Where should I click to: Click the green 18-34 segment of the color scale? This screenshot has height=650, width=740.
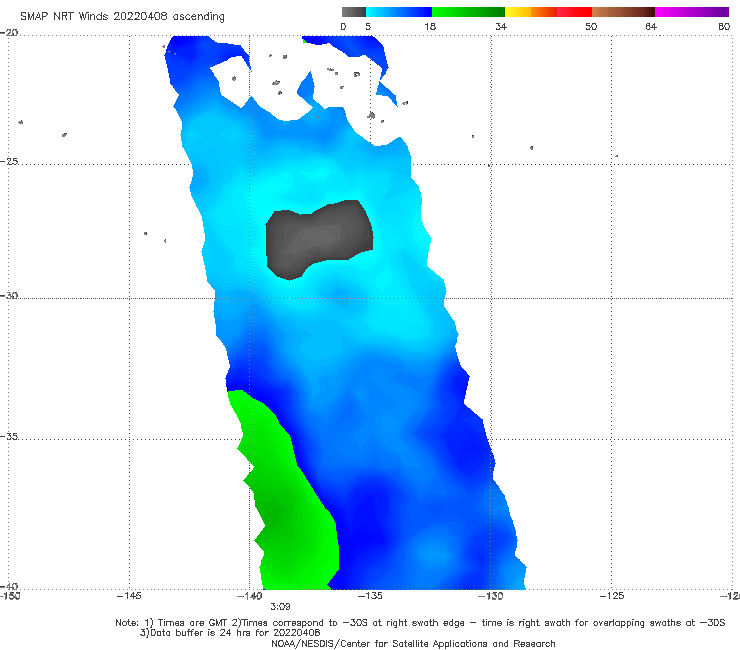468,12
